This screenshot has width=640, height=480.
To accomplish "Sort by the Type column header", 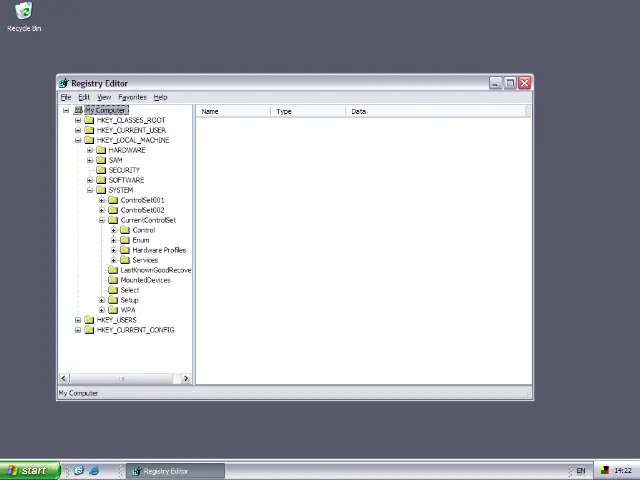I will [x=308, y=111].
